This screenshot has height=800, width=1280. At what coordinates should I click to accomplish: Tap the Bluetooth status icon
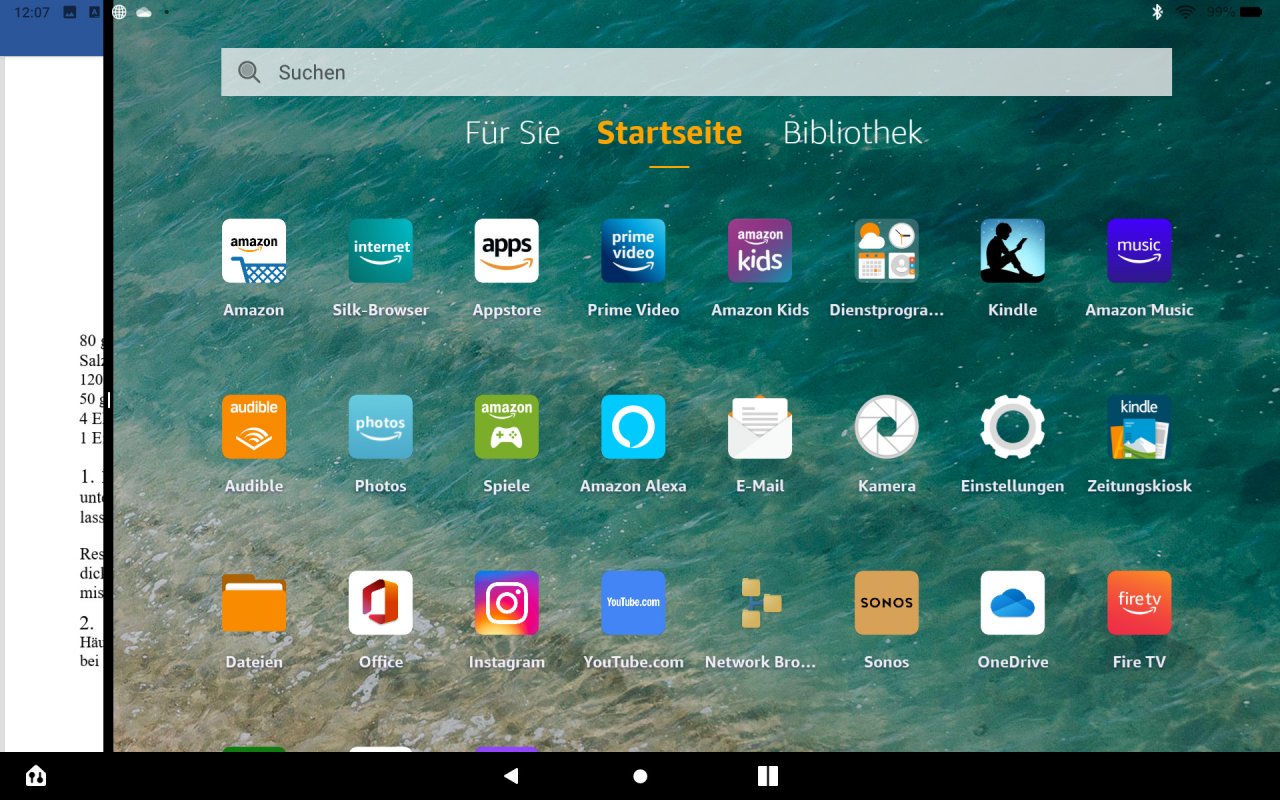(1158, 12)
